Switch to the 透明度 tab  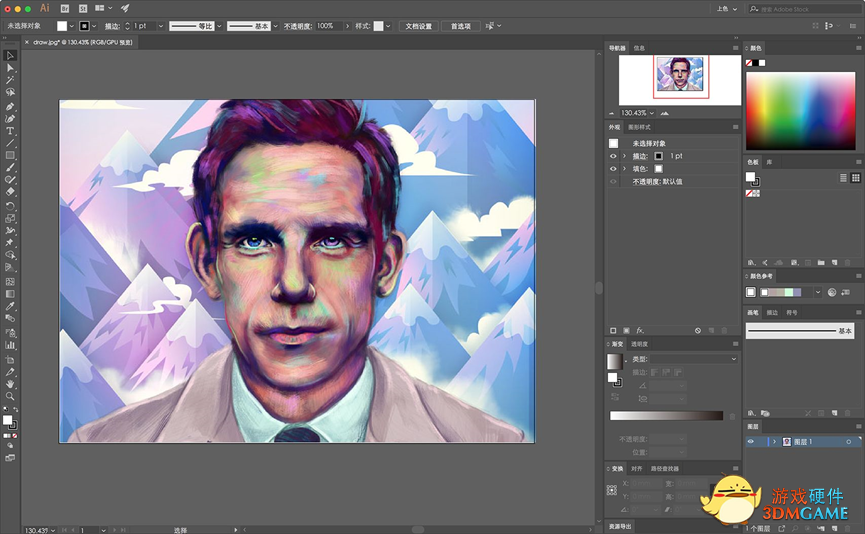point(639,344)
